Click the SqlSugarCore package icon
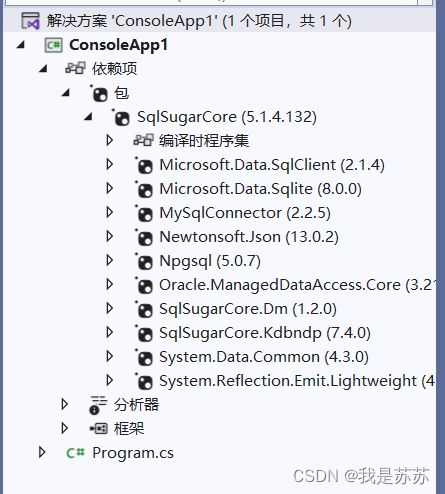Viewport: 445px width, 494px height. click(x=121, y=117)
